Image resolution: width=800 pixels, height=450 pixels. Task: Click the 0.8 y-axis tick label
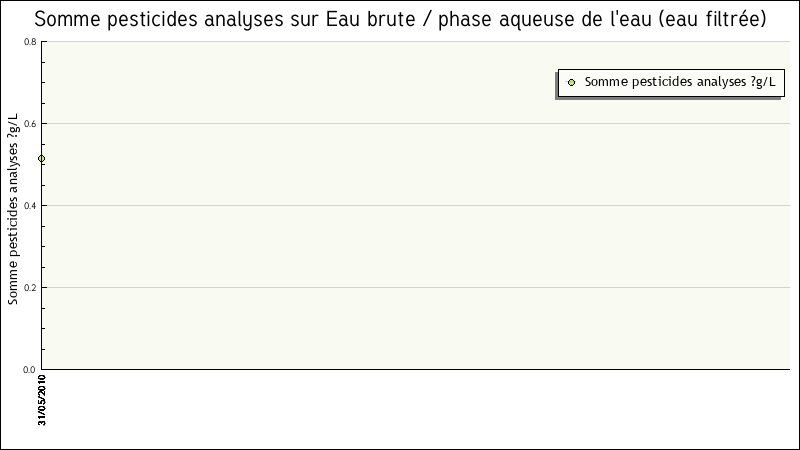29,42
